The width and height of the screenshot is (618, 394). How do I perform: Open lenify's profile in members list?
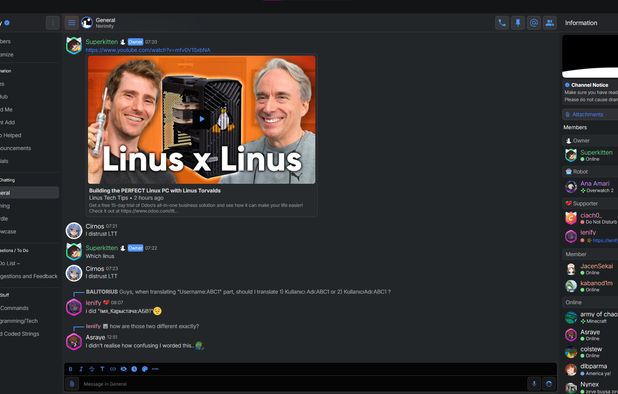pyautogui.click(x=590, y=236)
